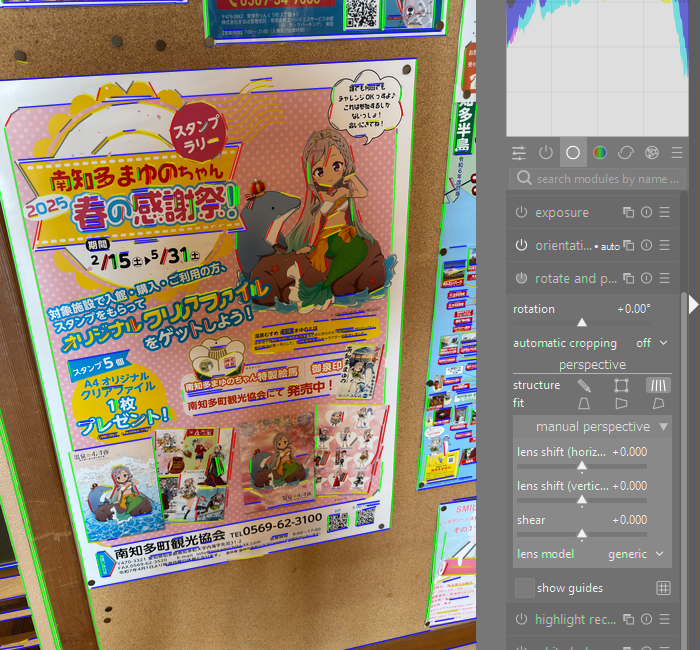Auto-detect structure lines icon
The width and height of the screenshot is (700, 650).
[658, 385]
